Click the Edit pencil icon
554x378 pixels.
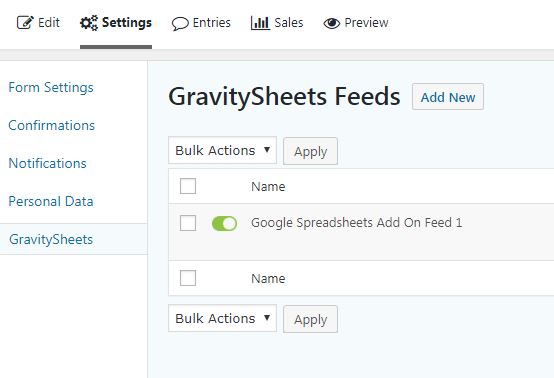pyautogui.click(x=25, y=23)
